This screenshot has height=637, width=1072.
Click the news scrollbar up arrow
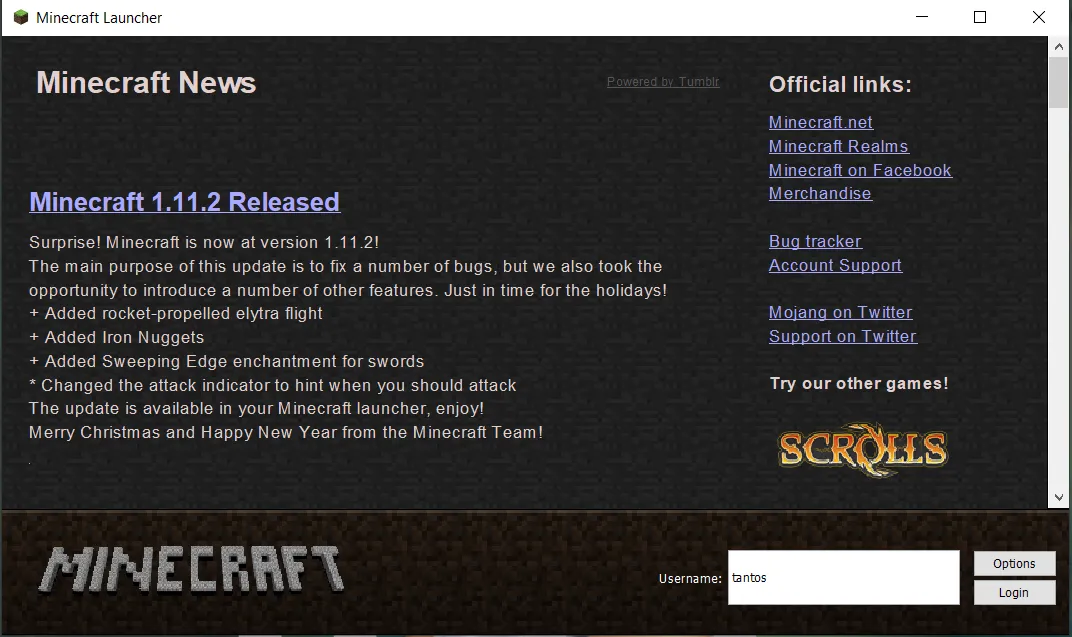pyautogui.click(x=1058, y=46)
